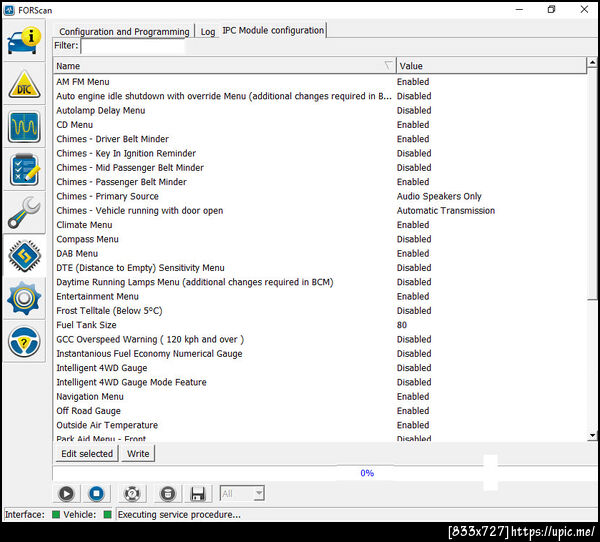Viewport: 600px width, 542px height.
Task: Select 'Chimes - Driver Belt Minder' row
Action: (x=320, y=139)
